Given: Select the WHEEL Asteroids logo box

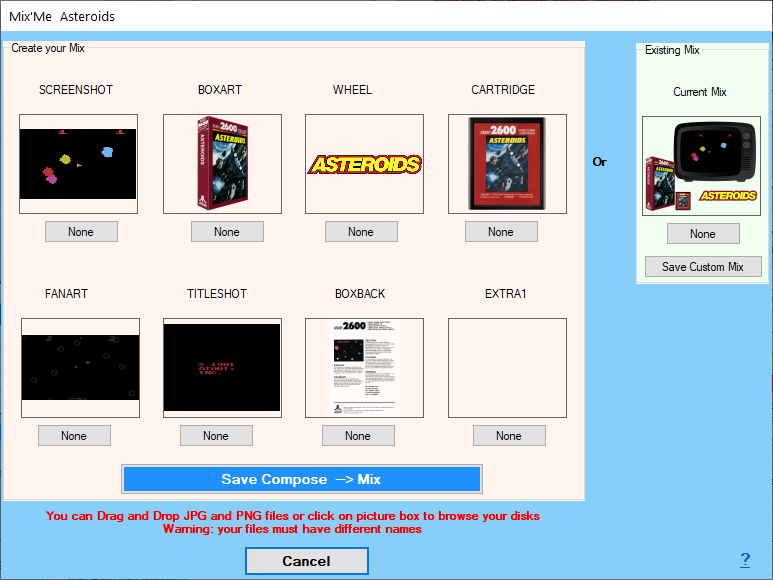Looking at the screenshot, I should click(364, 164).
